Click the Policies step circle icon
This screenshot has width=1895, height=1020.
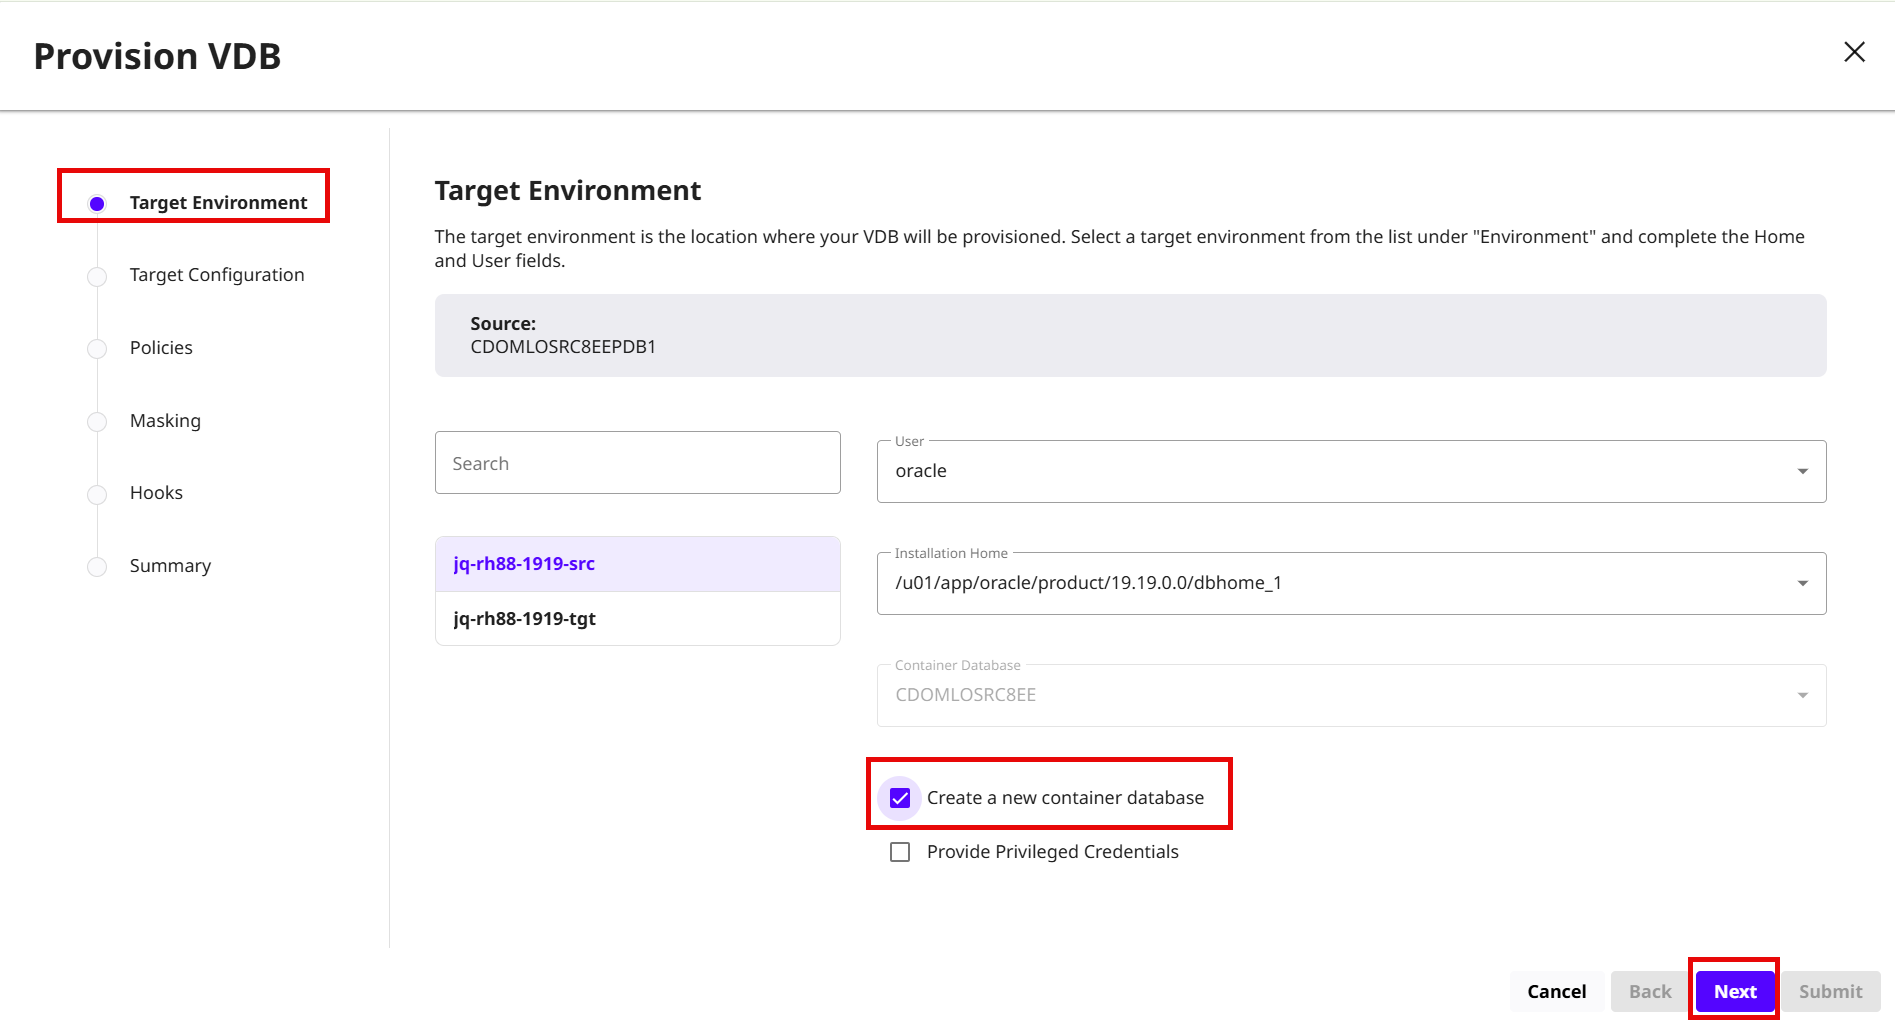(x=97, y=349)
